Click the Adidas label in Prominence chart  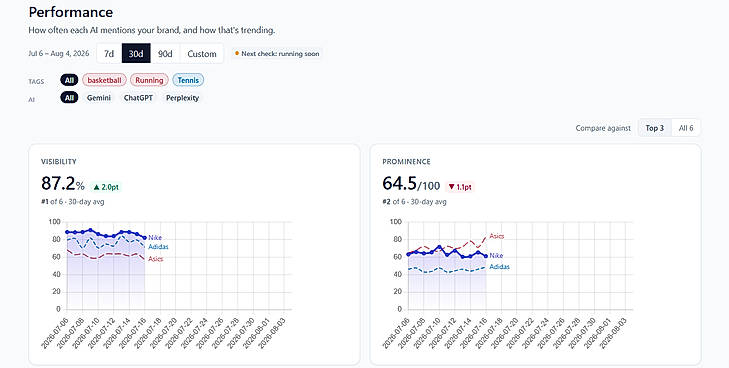pyautogui.click(x=499, y=267)
